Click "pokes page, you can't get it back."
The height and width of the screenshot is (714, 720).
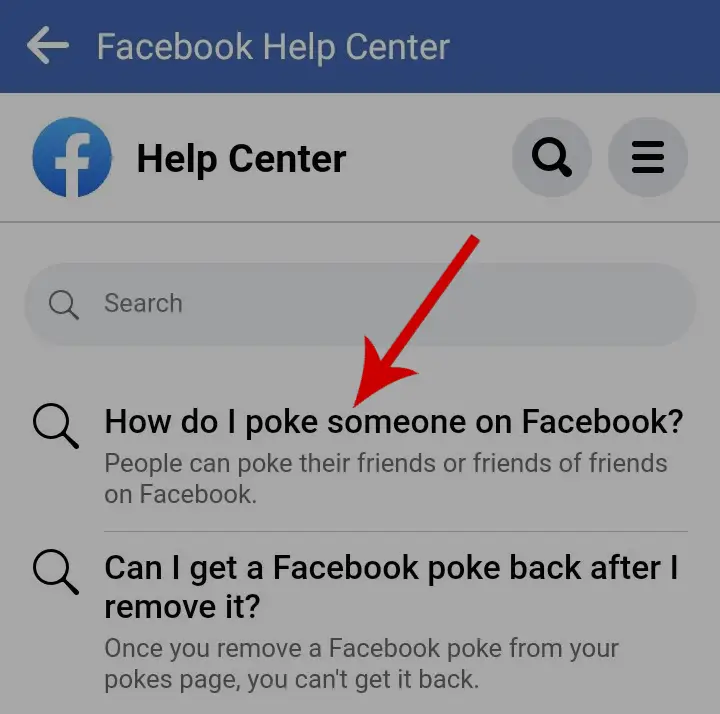[292, 680]
